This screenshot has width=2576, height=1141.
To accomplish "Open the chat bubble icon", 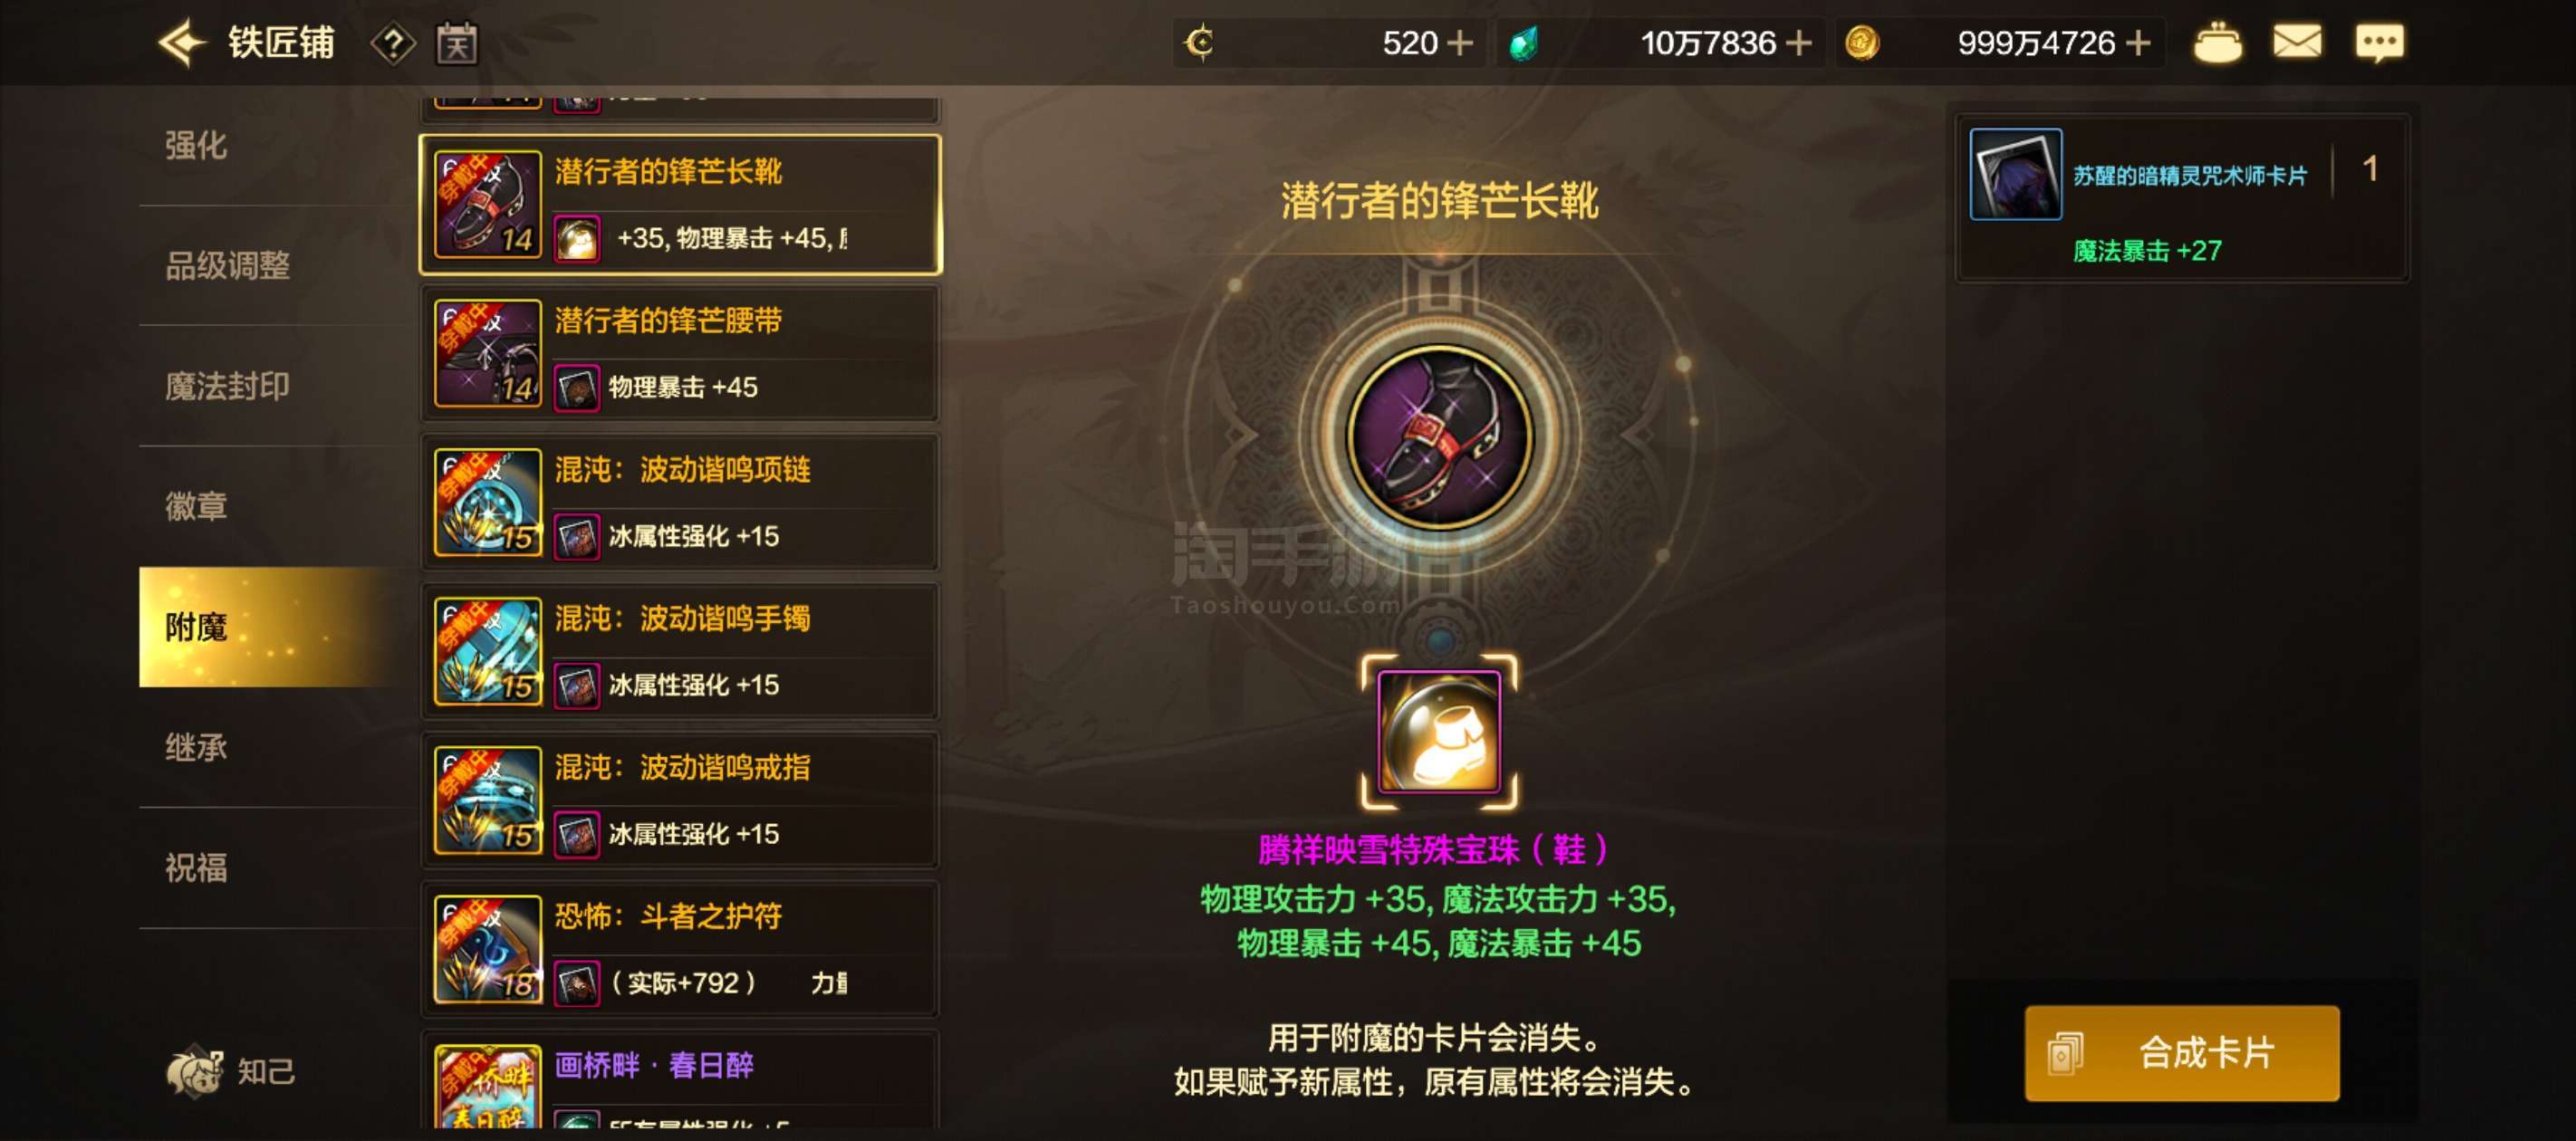I will [2379, 43].
